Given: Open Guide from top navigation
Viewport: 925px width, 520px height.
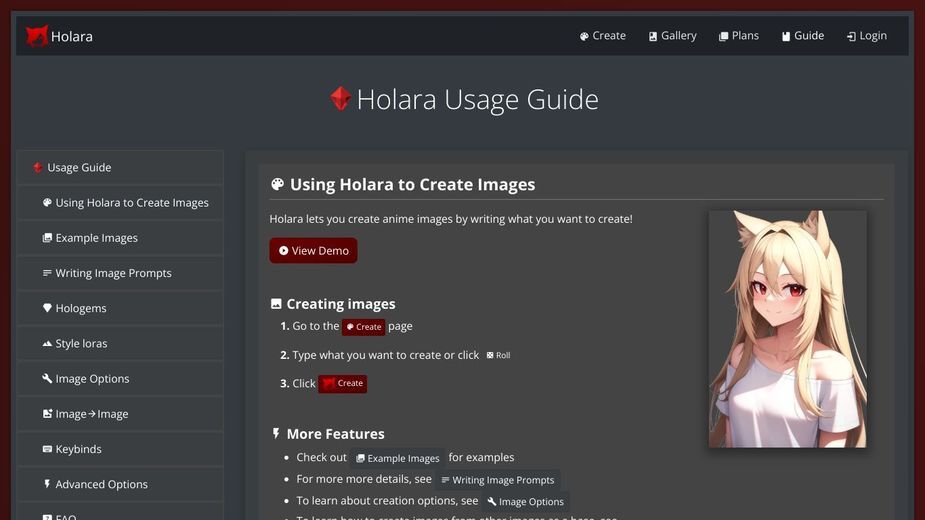Looking at the screenshot, I should point(802,36).
